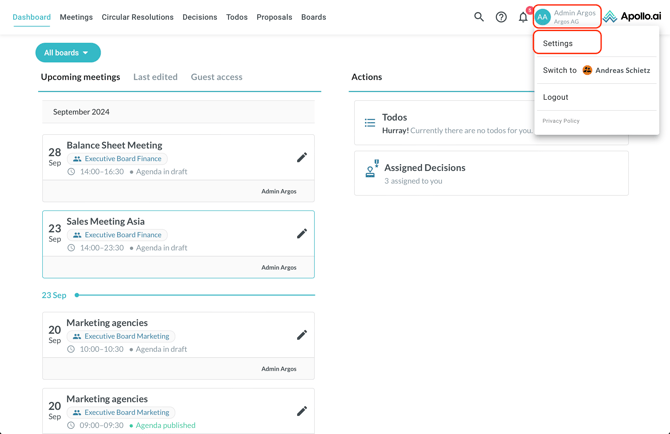This screenshot has width=670, height=434.
Task: Open the Admin Argos account menu
Action: click(567, 17)
